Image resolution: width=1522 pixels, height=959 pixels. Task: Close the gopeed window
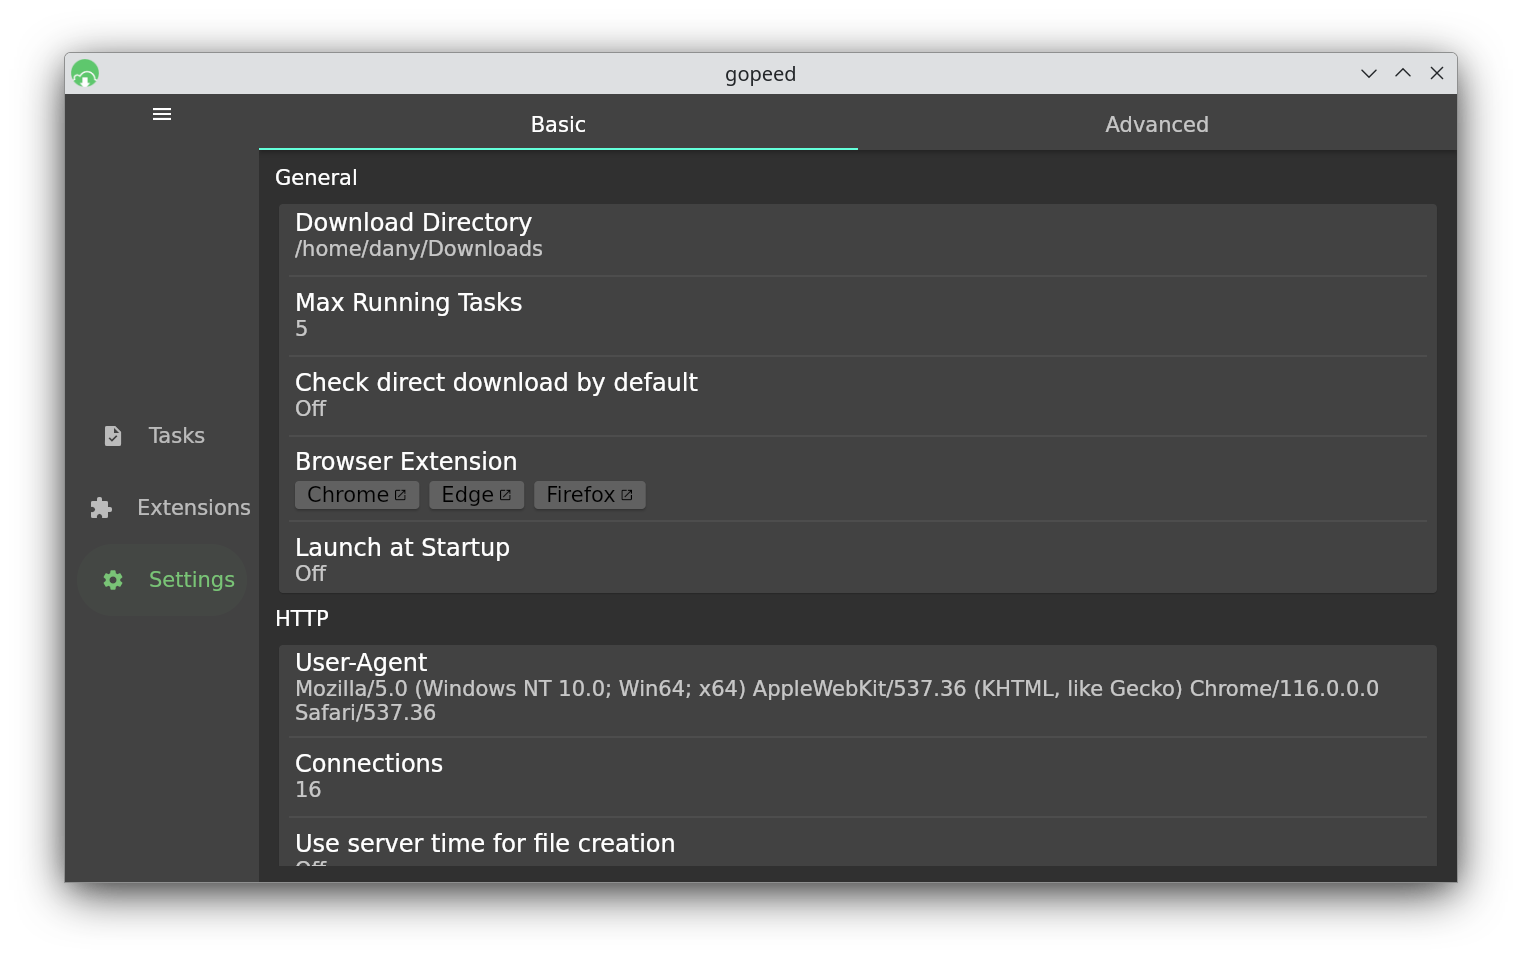(x=1437, y=73)
